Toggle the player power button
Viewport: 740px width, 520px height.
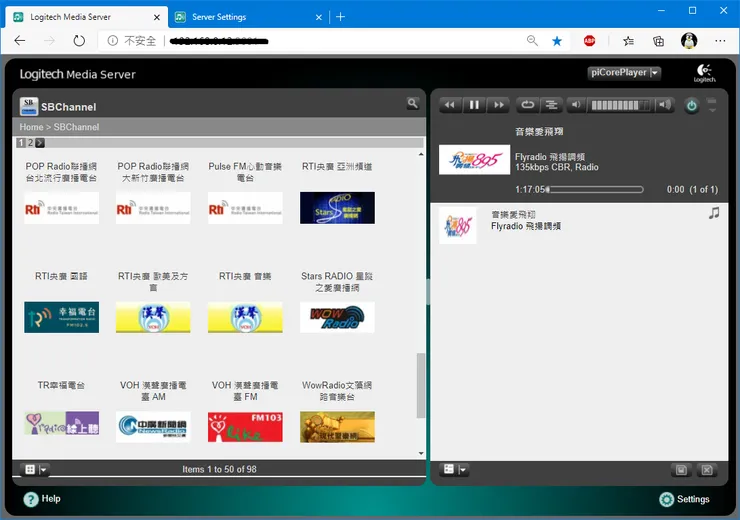click(691, 106)
